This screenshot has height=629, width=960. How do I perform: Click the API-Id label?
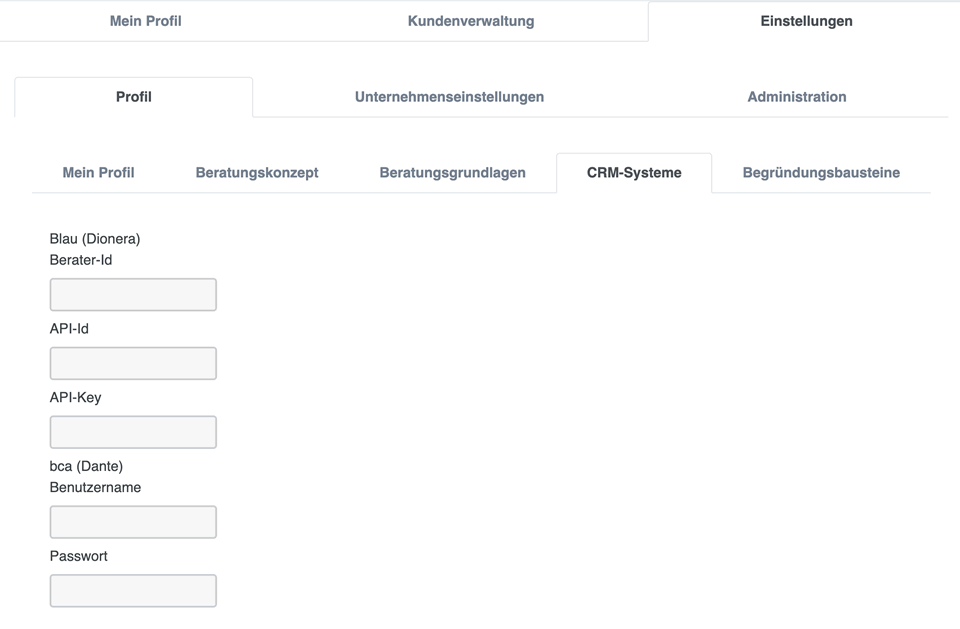tap(69, 329)
